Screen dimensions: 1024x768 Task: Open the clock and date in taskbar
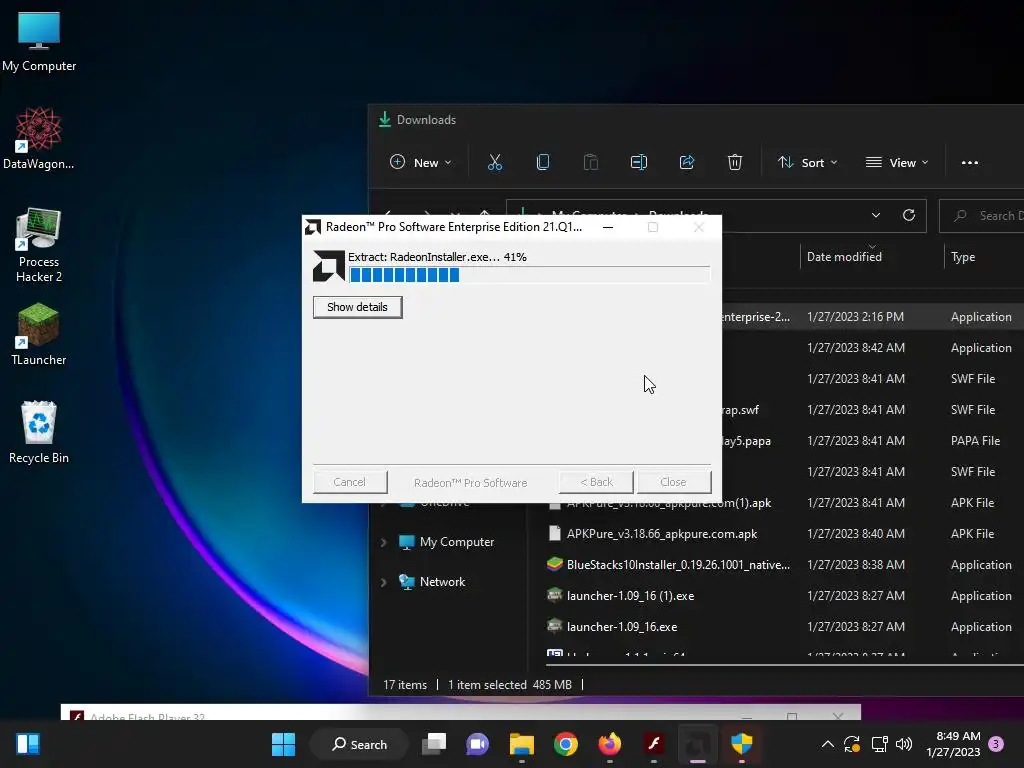click(x=953, y=744)
